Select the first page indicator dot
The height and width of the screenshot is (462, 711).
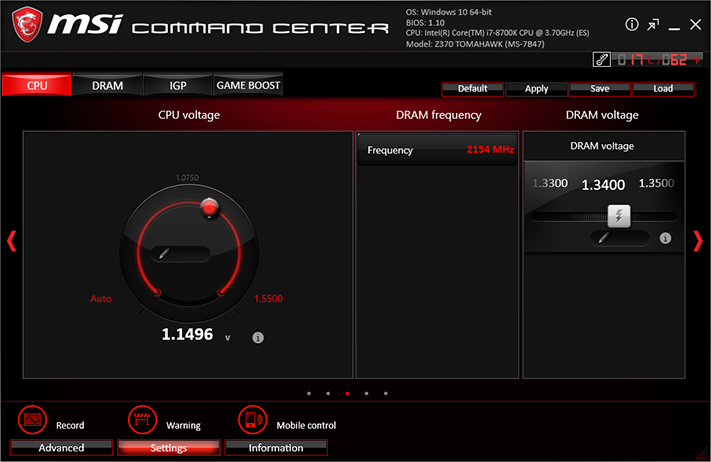(x=309, y=394)
